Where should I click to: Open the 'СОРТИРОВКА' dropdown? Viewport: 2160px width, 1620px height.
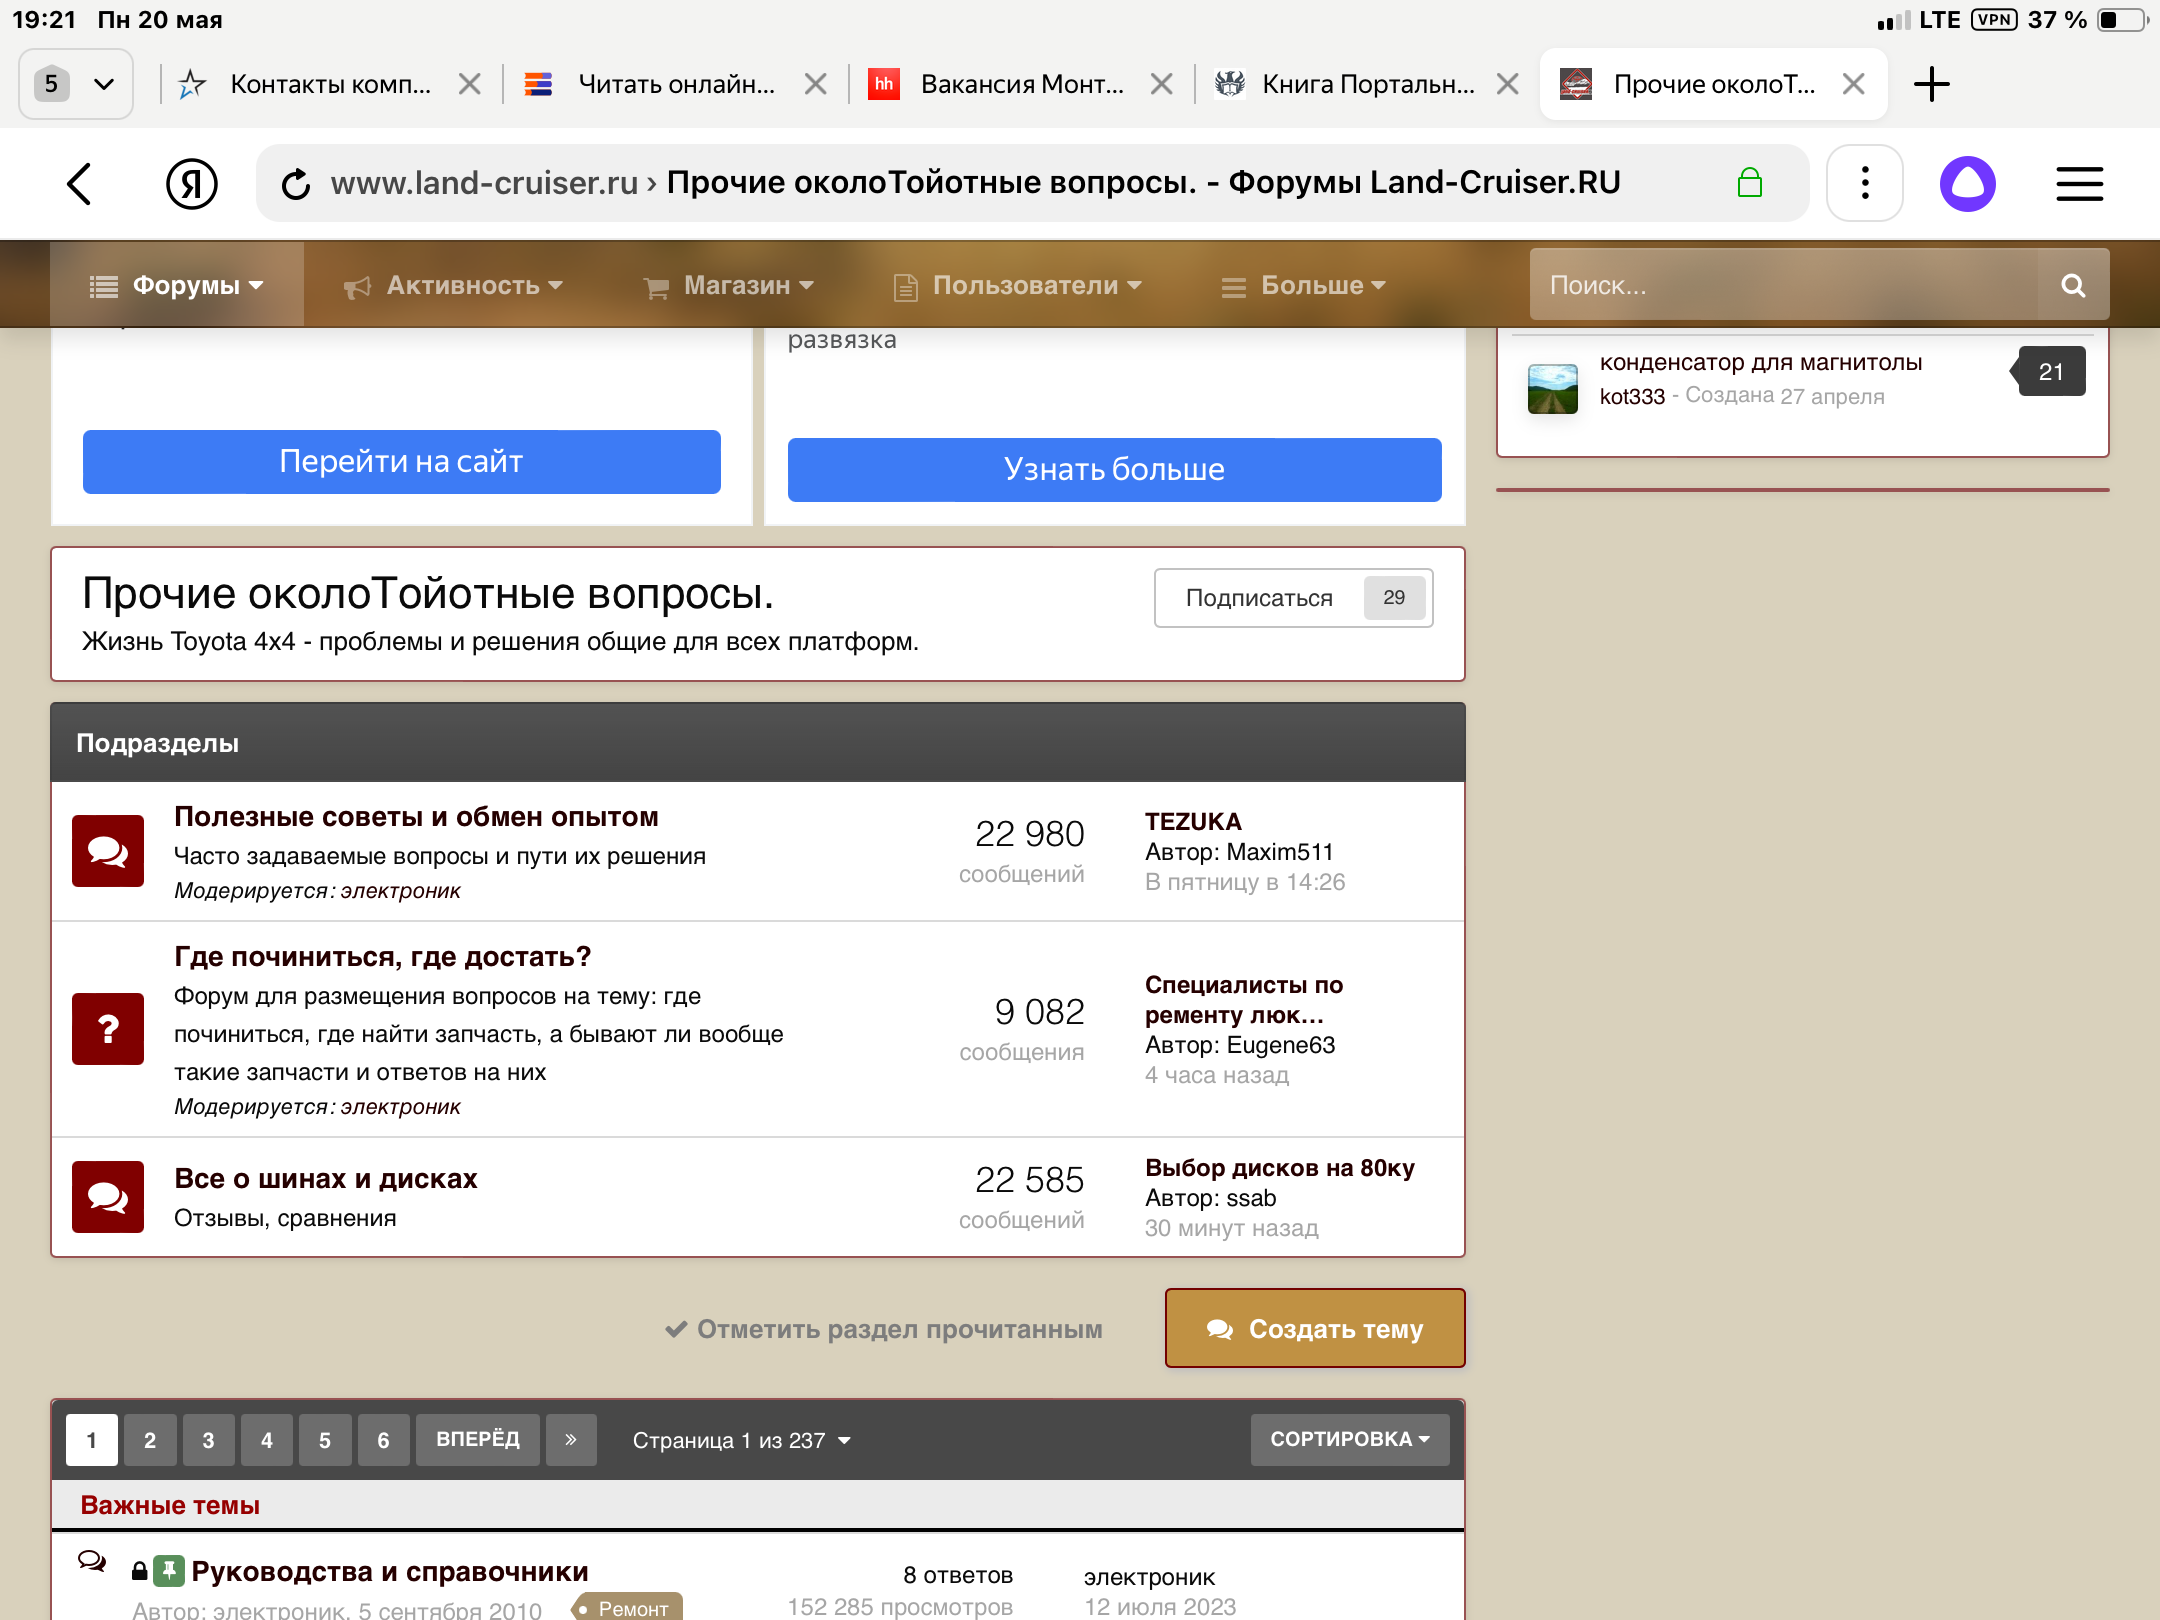coord(1350,1439)
